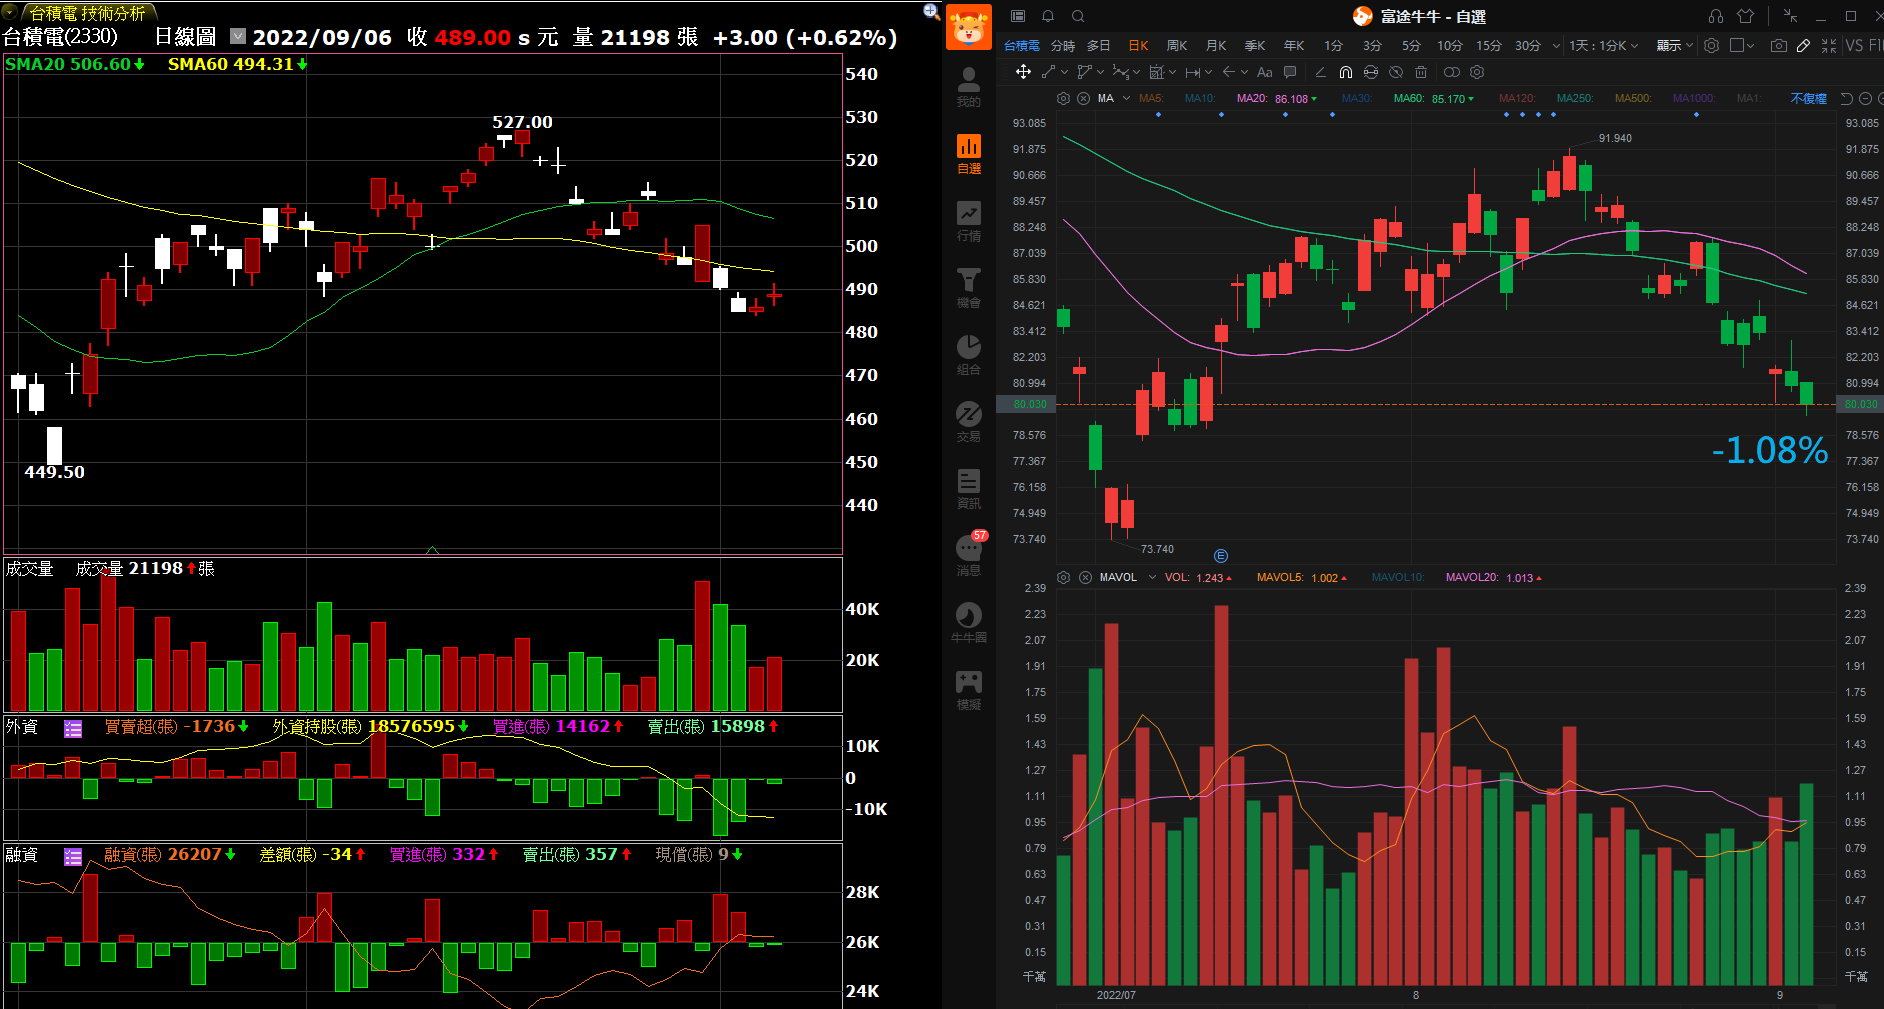Select the move/pan crosshair tool

pyautogui.click(x=1023, y=72)
